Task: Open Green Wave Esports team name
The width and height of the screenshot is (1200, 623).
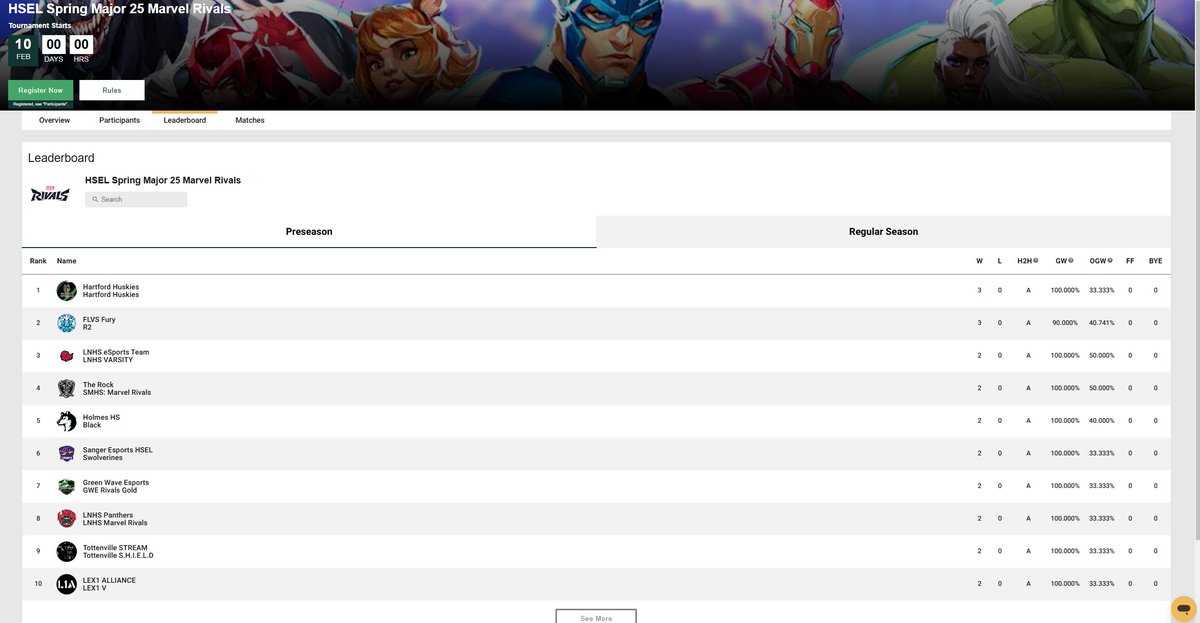Action: [116, 483]
